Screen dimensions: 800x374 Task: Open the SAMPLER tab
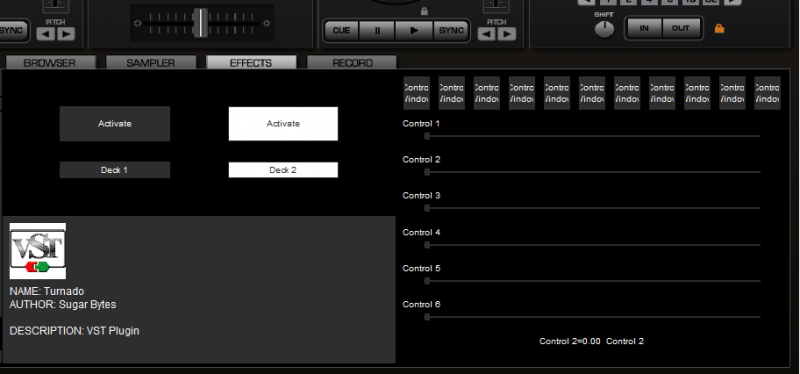coord(151,63)
